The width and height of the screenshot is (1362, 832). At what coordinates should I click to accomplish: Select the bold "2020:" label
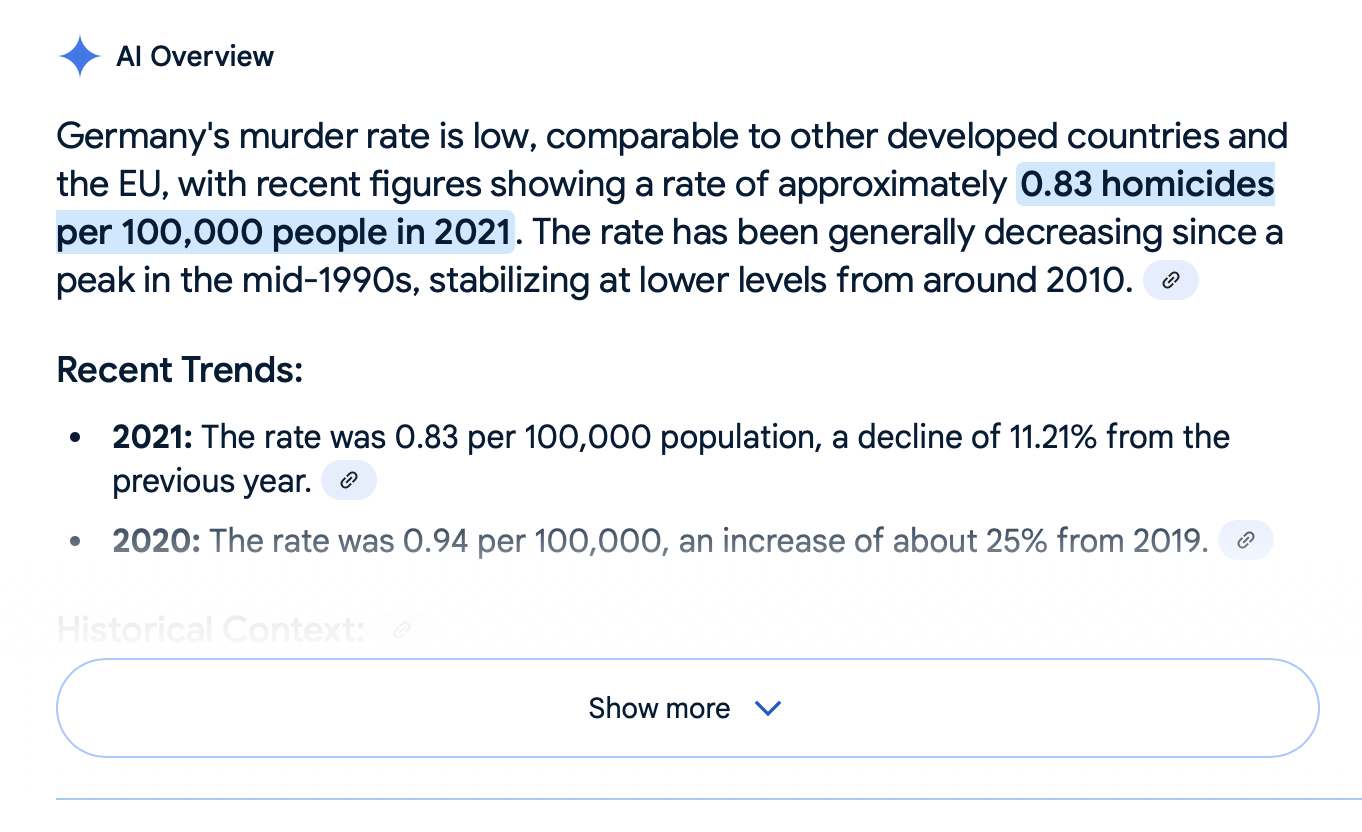(157, 541)
